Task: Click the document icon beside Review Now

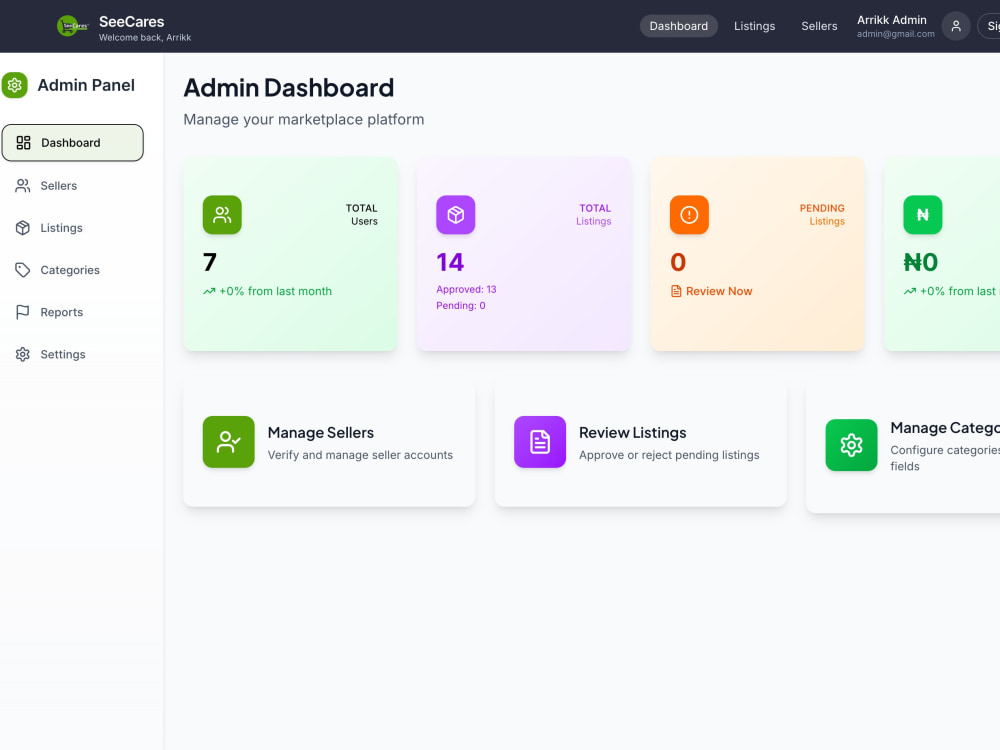Action: click(x=676, y=291)
